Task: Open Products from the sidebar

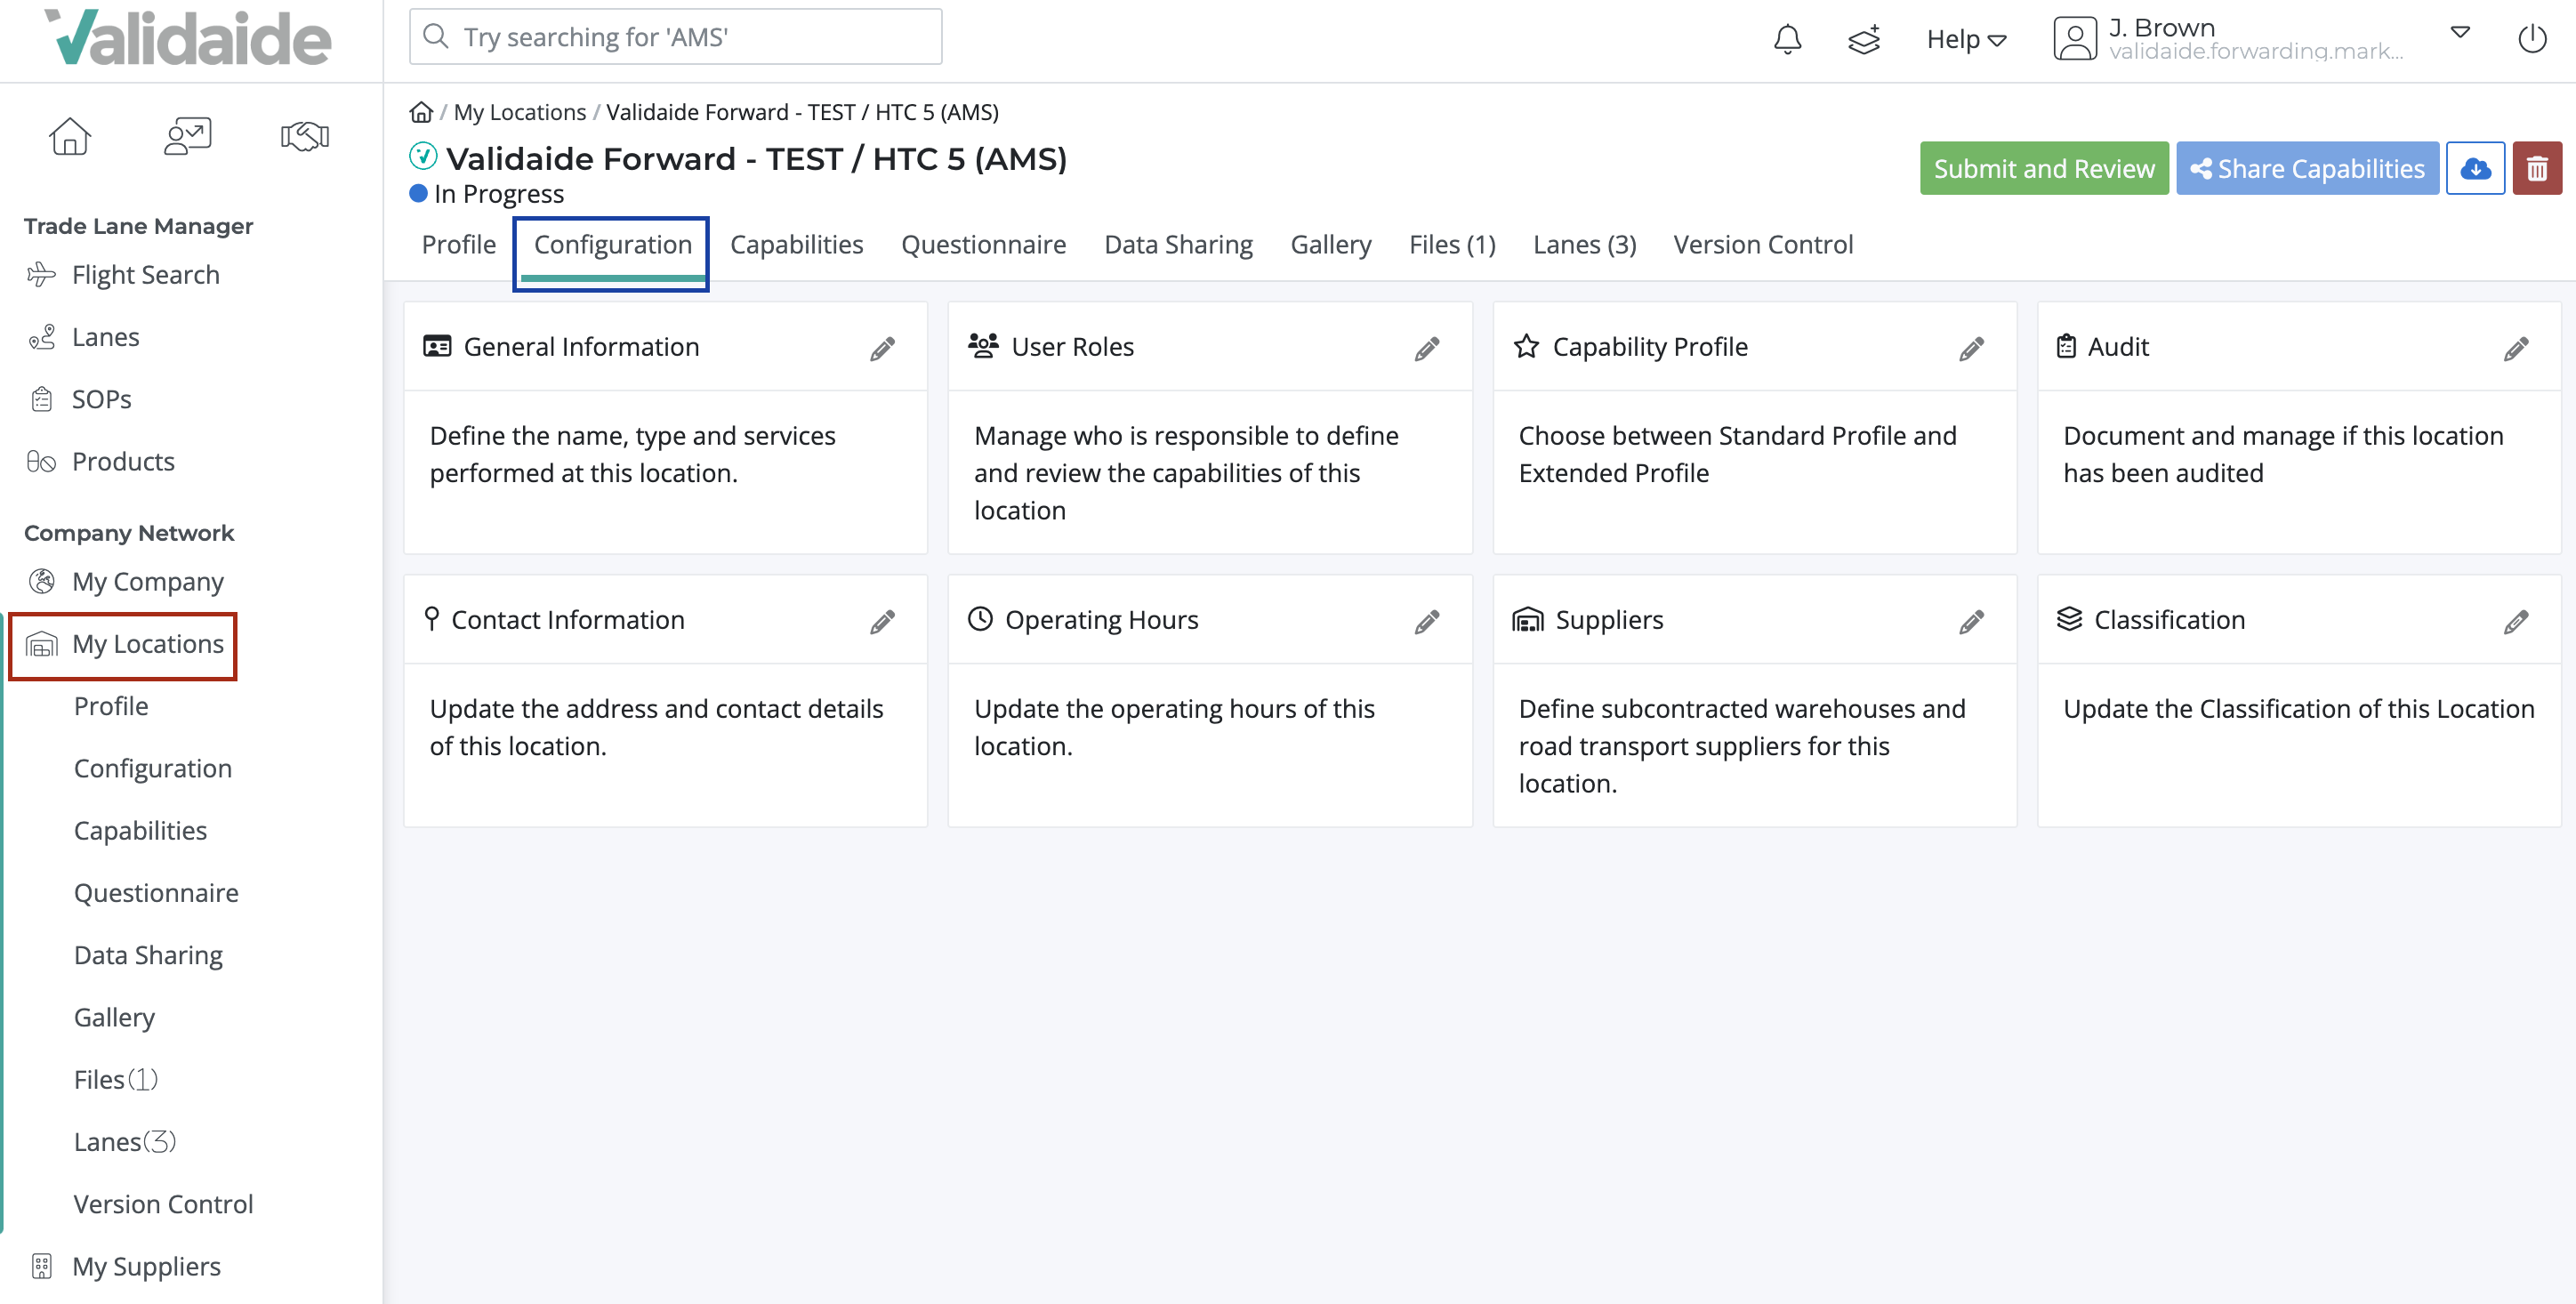Action: tap(123, 461)
